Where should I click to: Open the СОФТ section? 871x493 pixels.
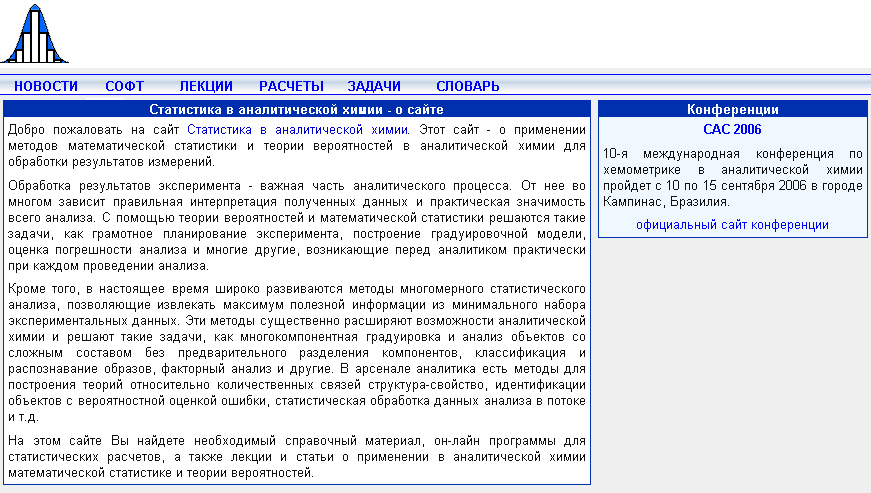click(124, 87)
